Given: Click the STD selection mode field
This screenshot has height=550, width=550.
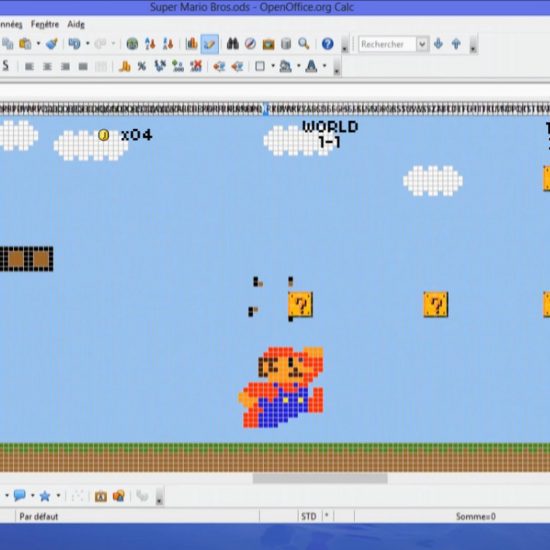Looking at the screenshot, I should (308, 516).
